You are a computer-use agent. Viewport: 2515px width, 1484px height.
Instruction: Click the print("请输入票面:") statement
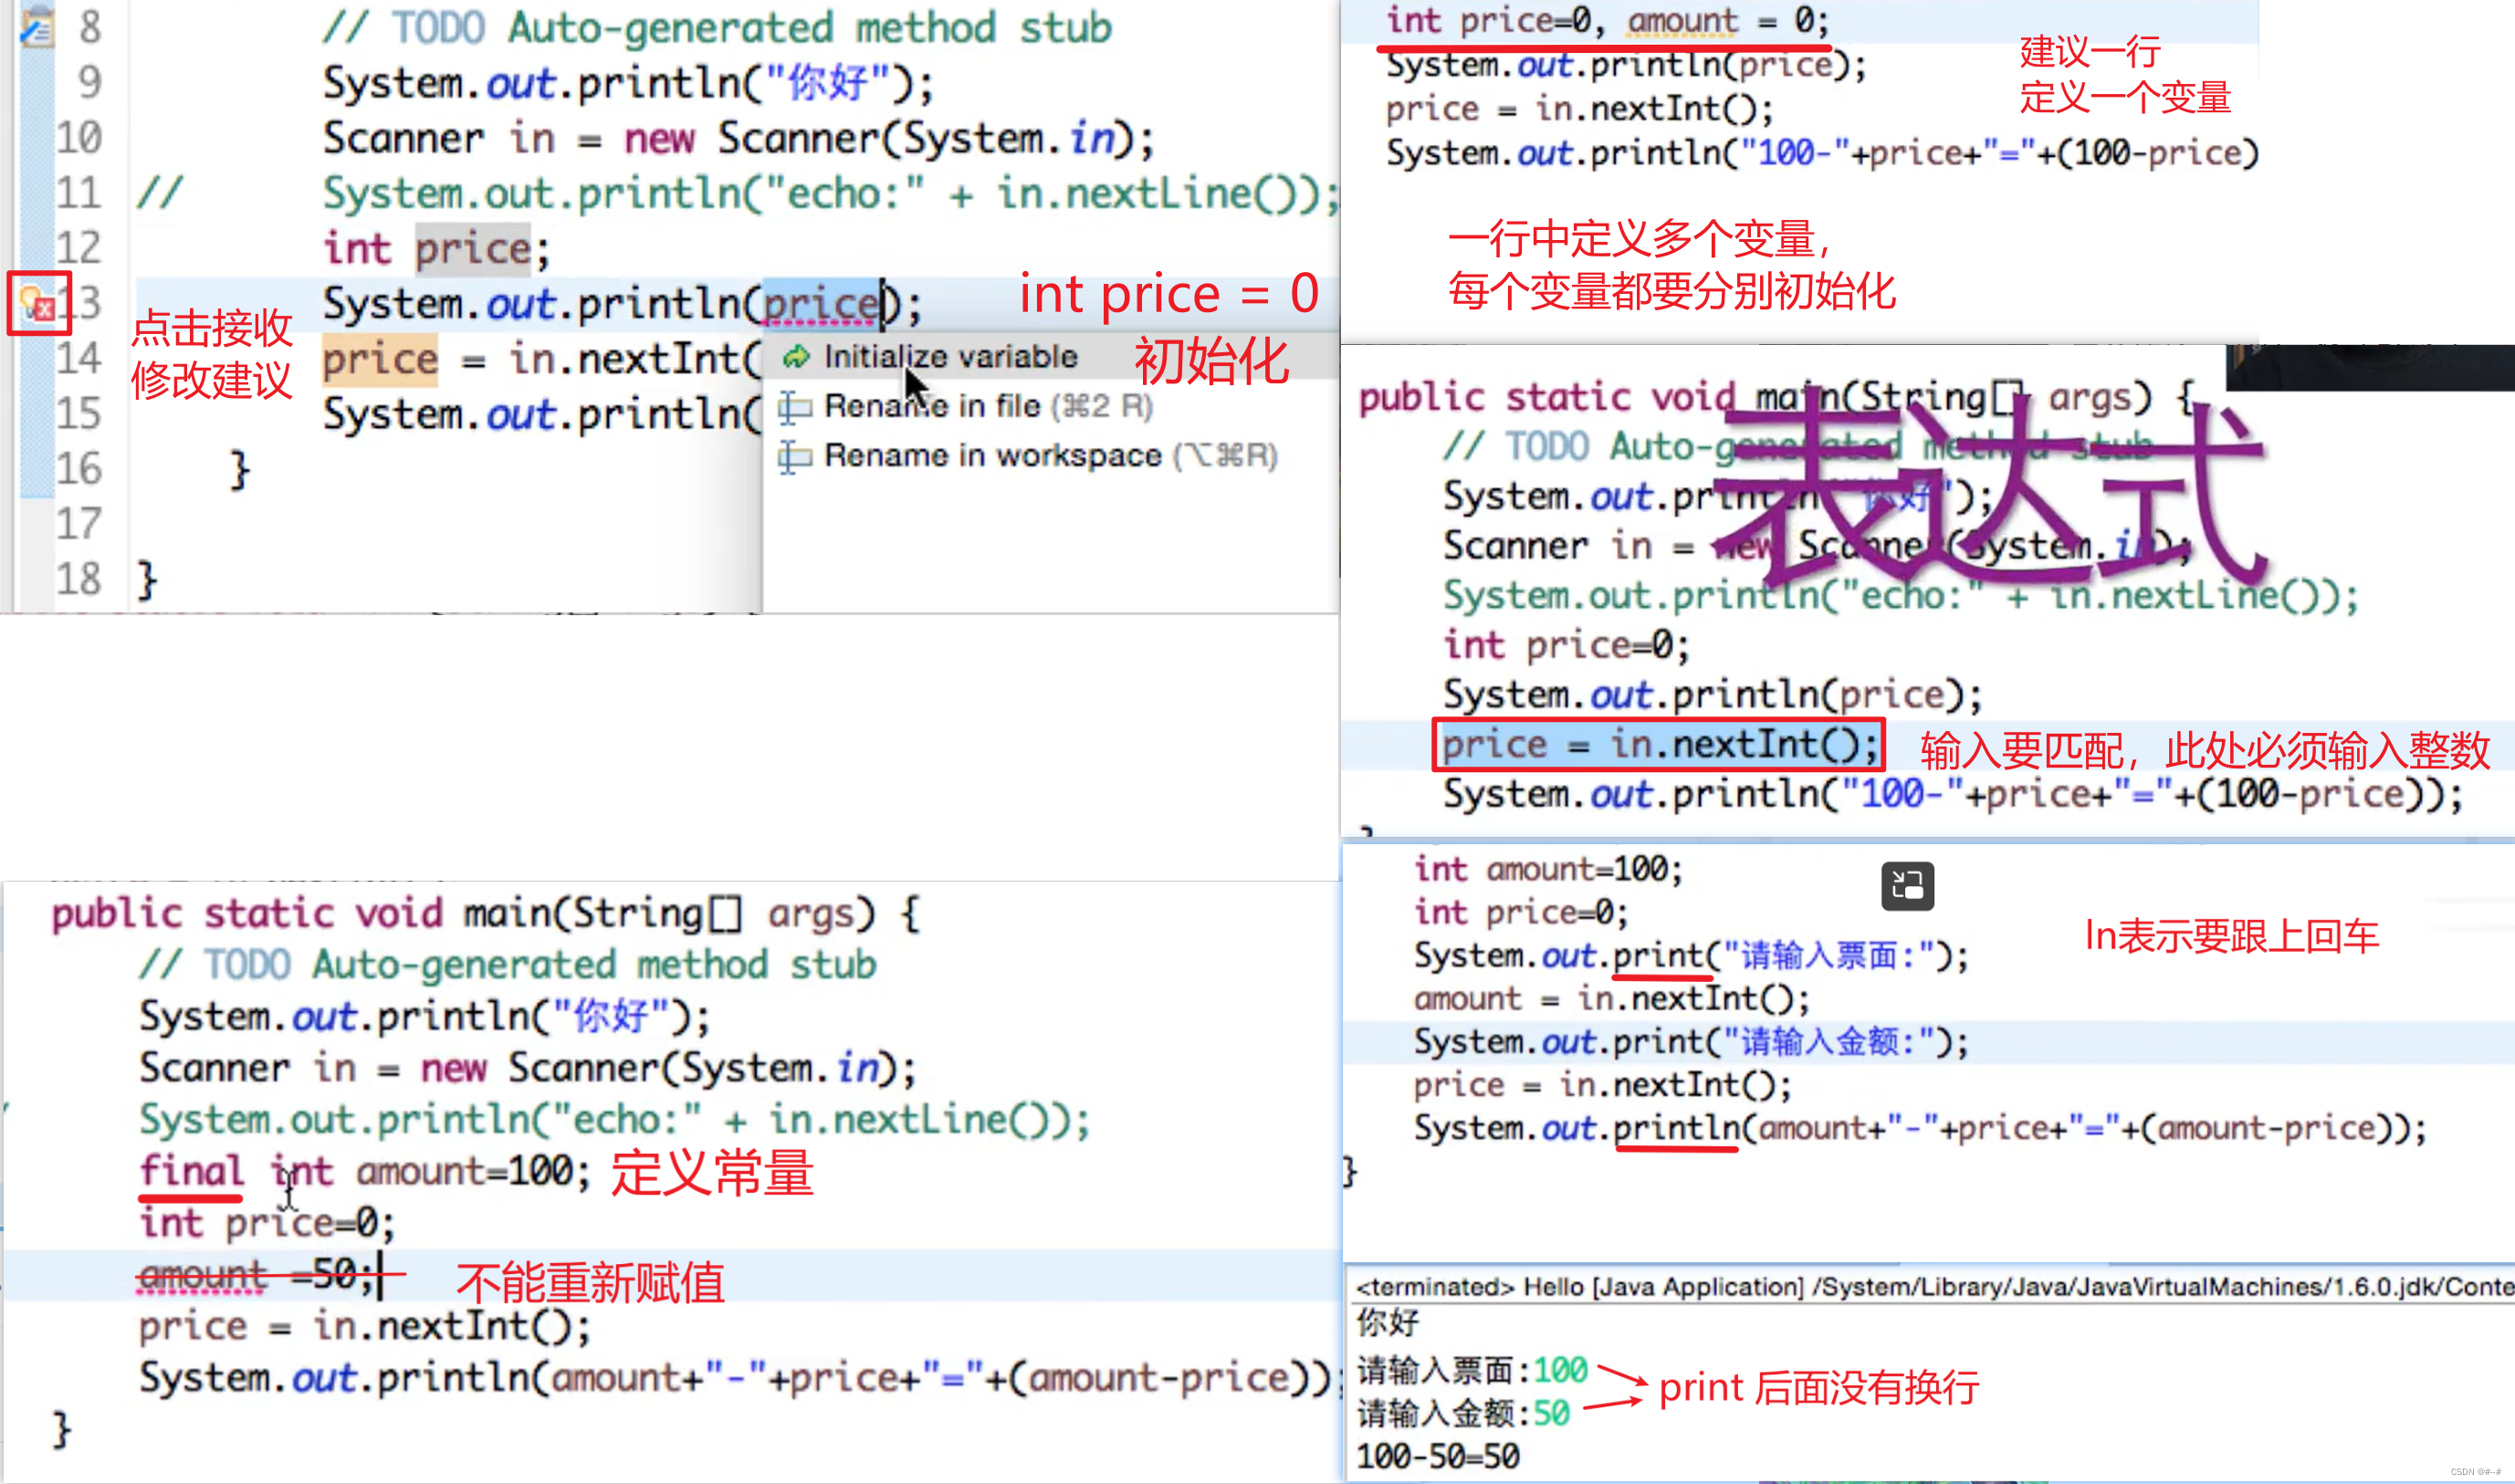coord(1691,956)
